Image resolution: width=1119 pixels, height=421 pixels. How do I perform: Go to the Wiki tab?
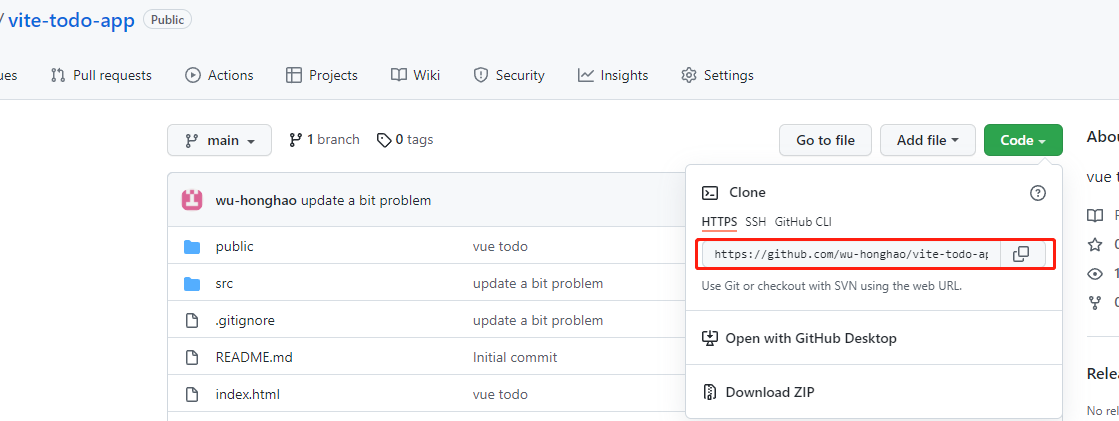point(415,75)
